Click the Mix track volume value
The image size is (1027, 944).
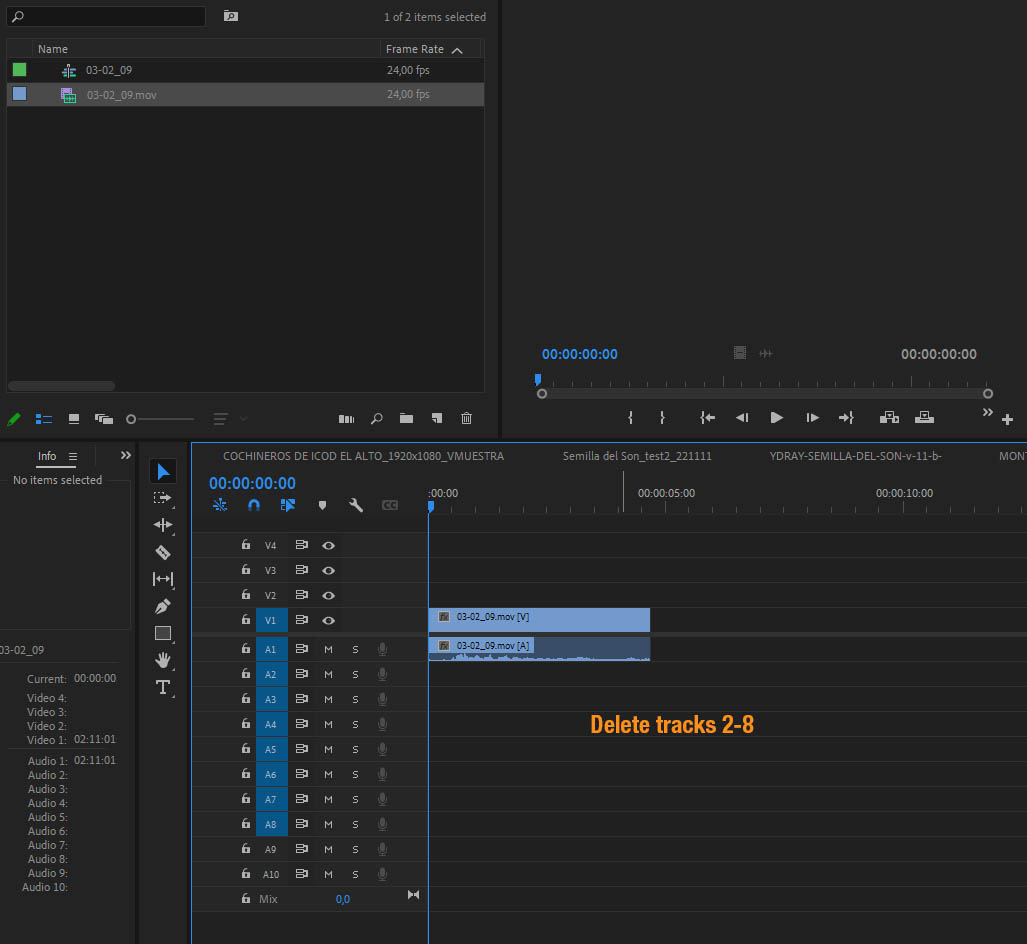[343, 899]
